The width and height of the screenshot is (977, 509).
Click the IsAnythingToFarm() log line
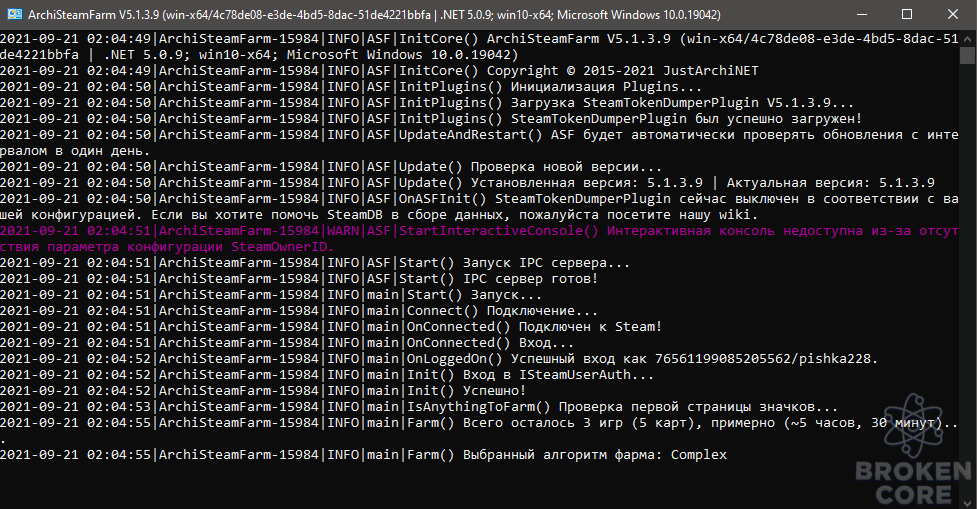pyautogui.click(x=419, y=407)
